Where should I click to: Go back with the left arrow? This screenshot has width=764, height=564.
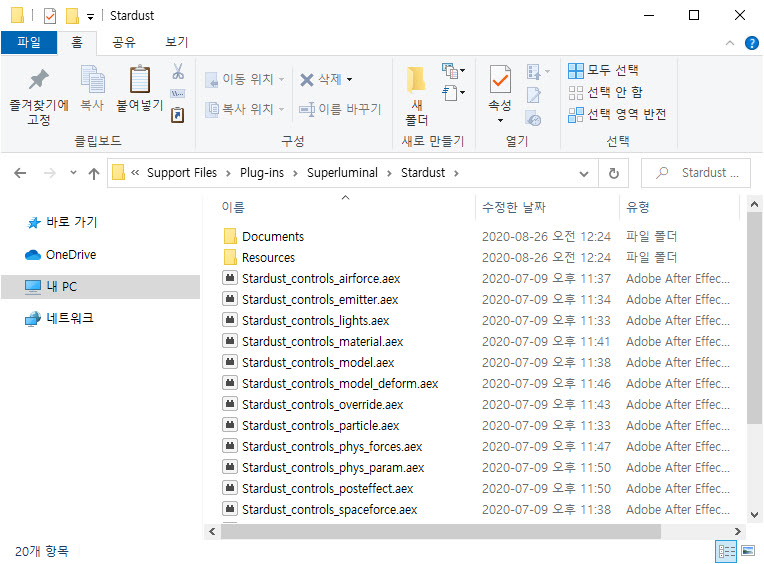coord(20,173)
